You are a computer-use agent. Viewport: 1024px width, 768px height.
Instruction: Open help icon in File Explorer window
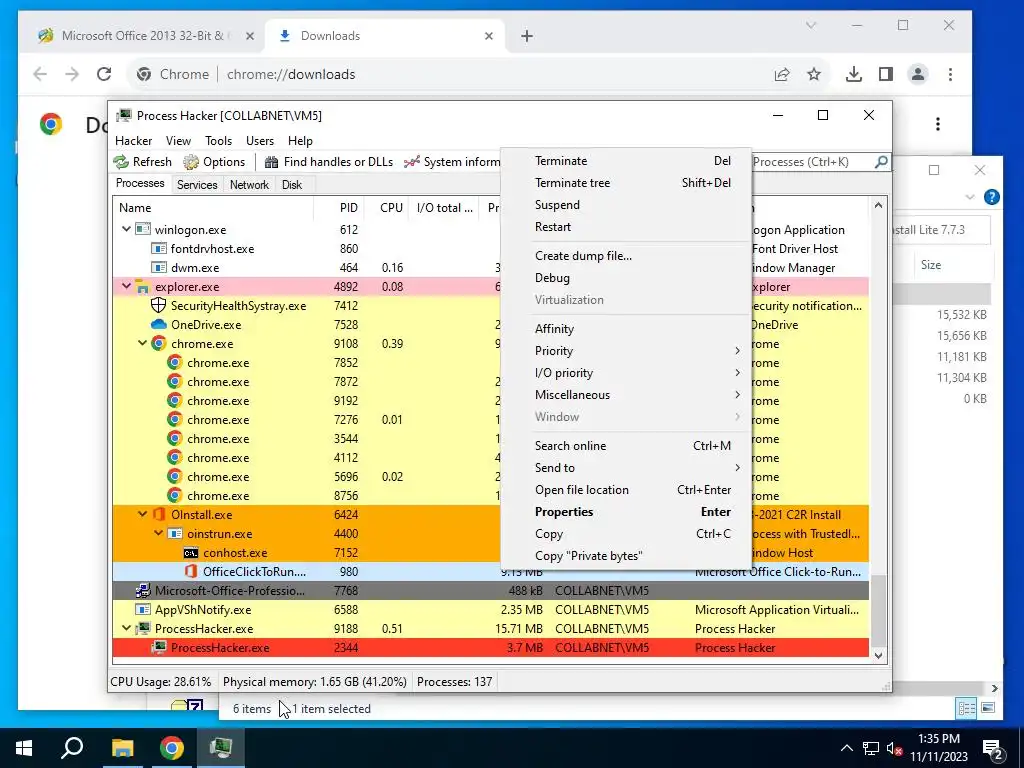point(991,197)
